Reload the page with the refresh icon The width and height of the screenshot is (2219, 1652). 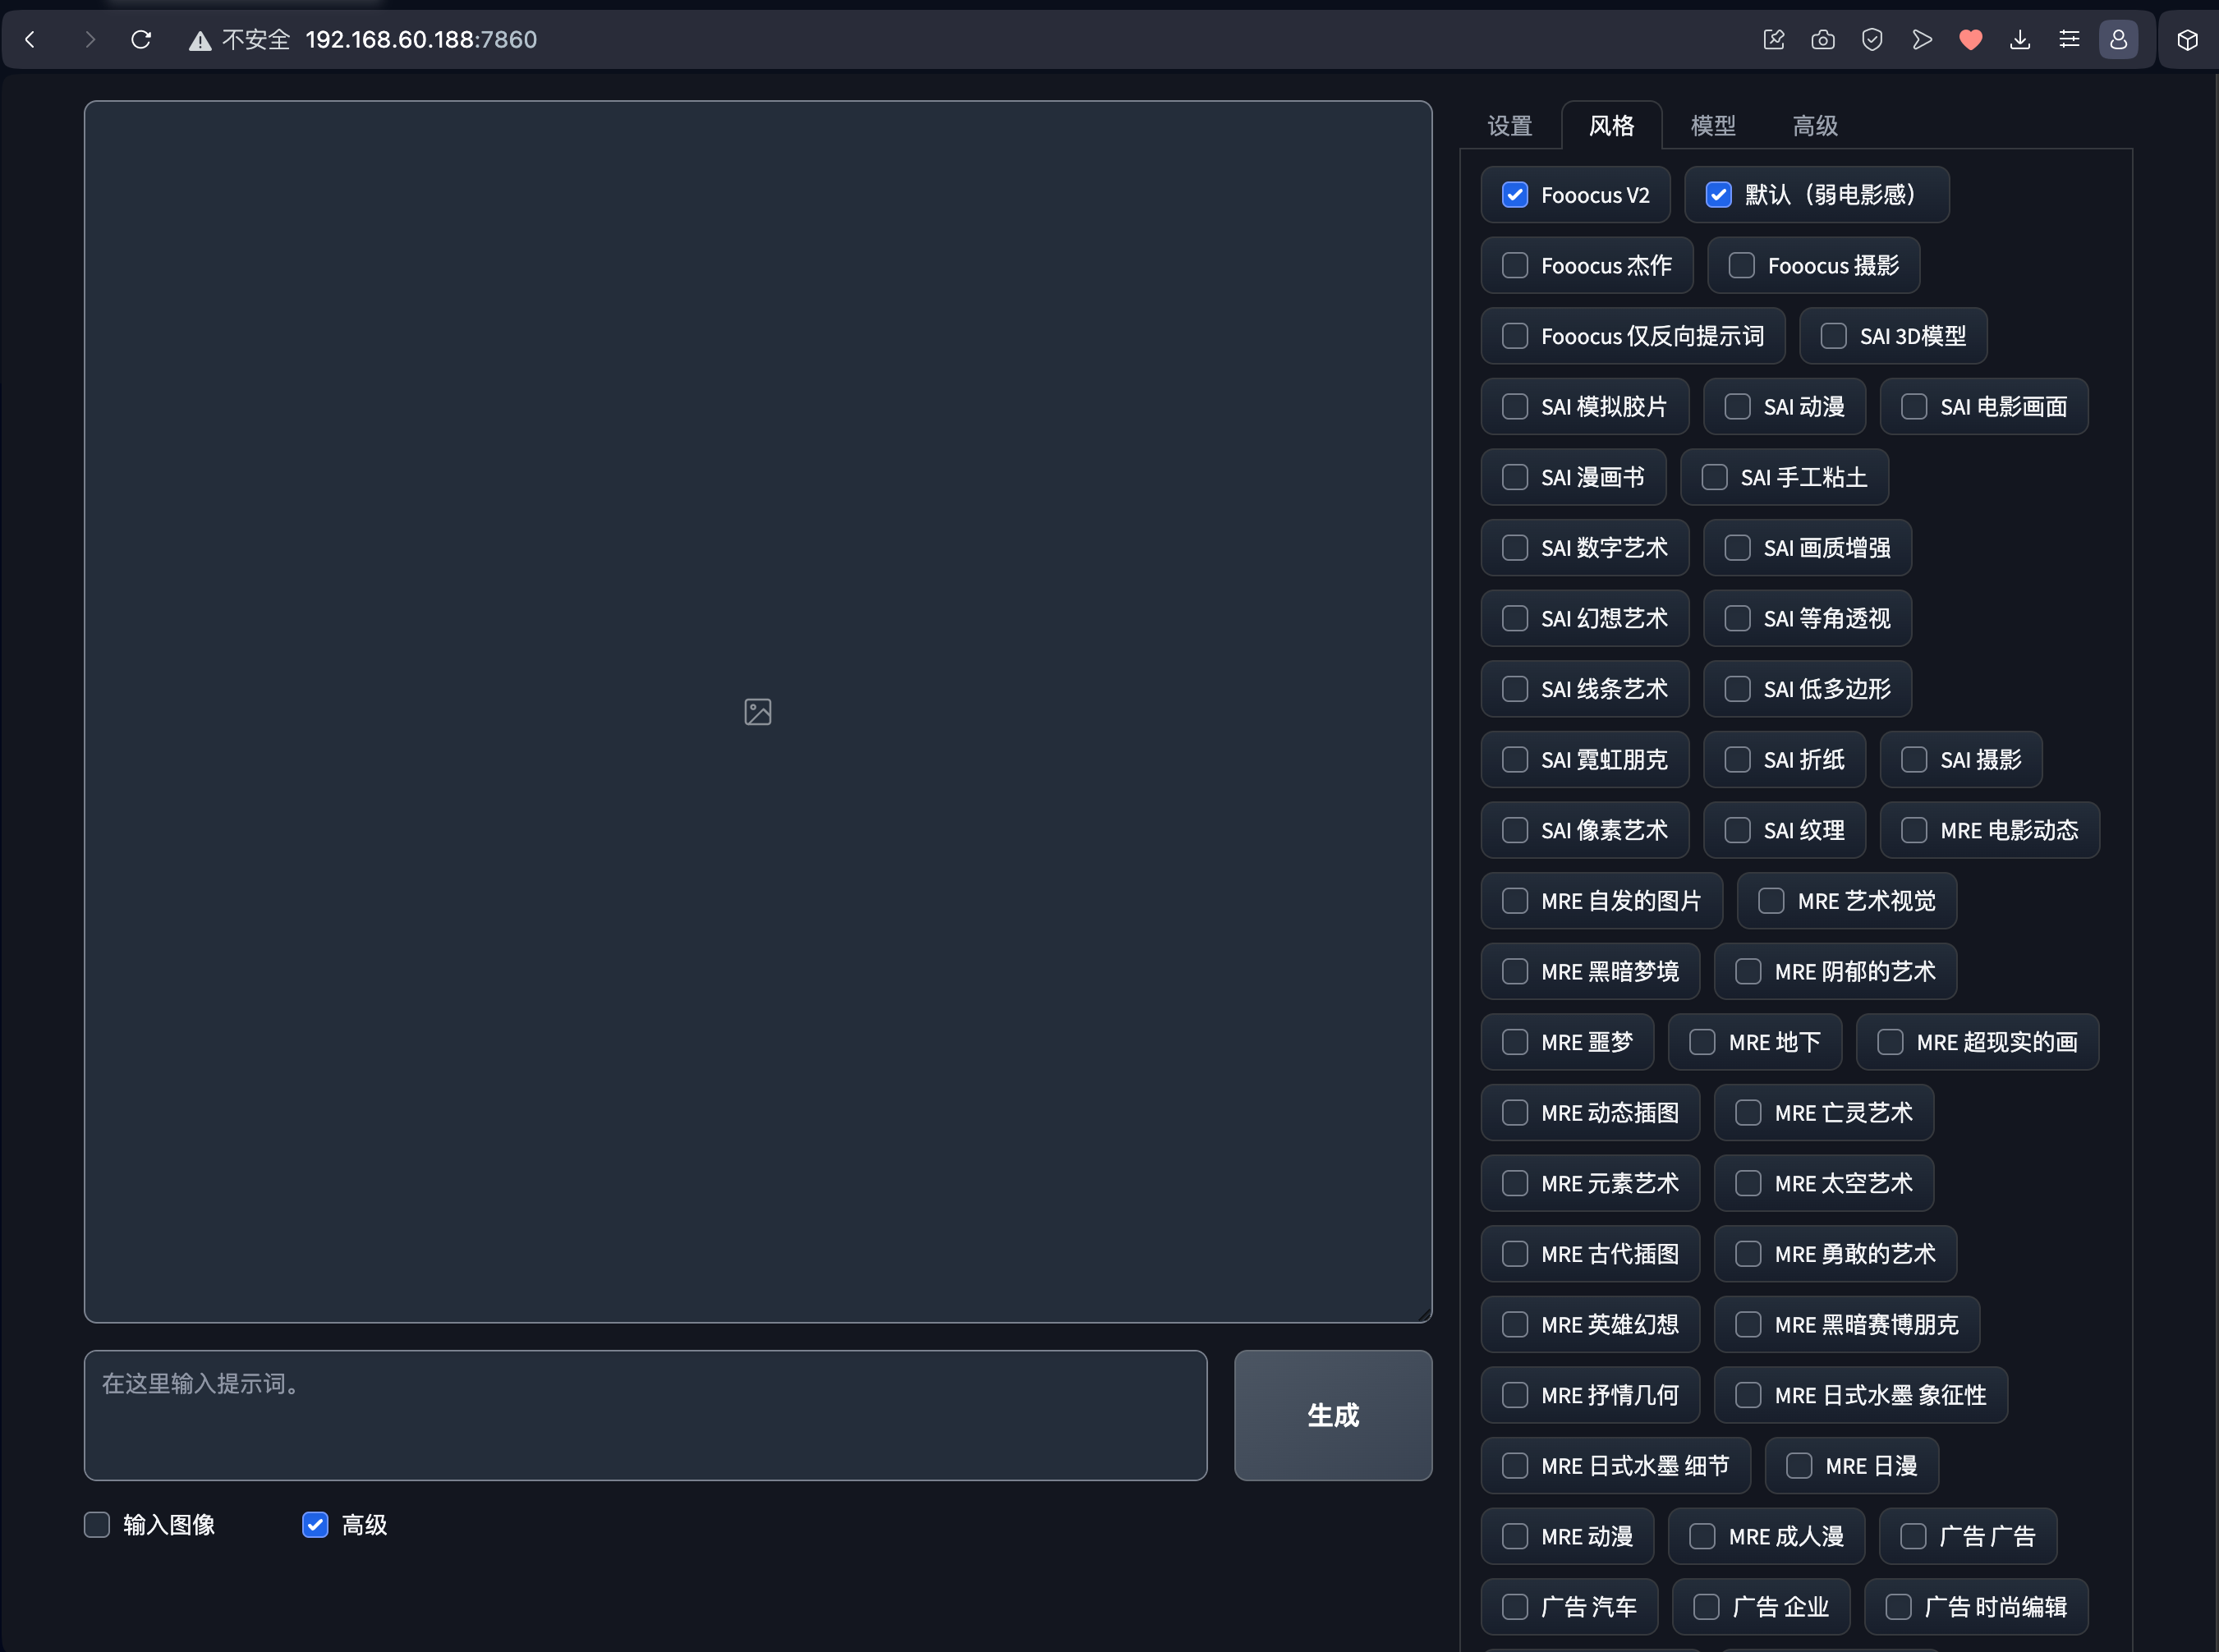pos(141,39)
